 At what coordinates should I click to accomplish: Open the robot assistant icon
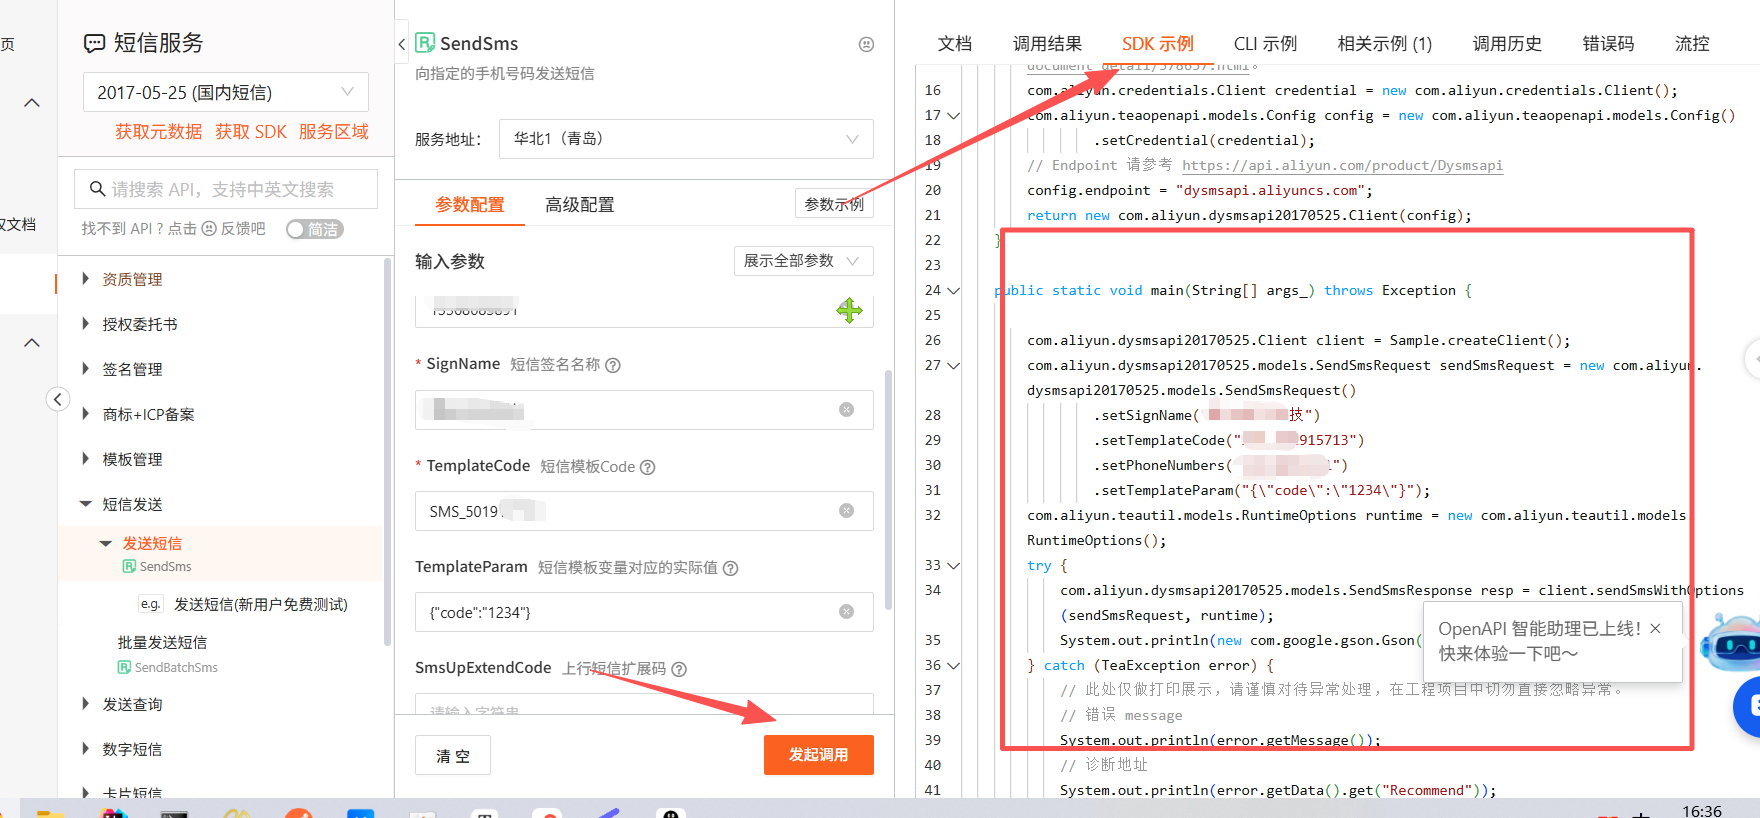[x=1730, y=642]
